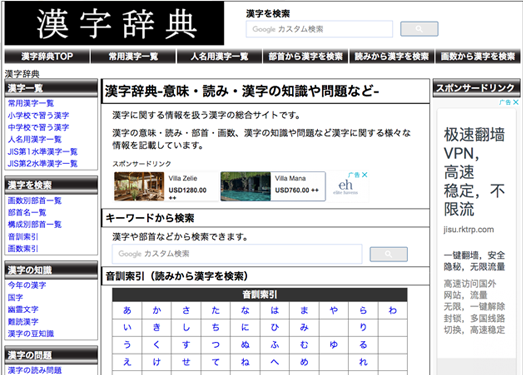The width and height of the screenshot is (523, 375).
Task: Open the 人名用漢字一覧 navigation tab
Action: pos(219,56)
